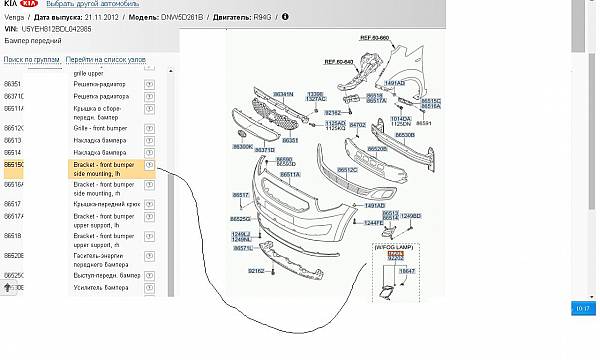Click details icon for Гаситель-энергии переднего бампера

point(149,256)
